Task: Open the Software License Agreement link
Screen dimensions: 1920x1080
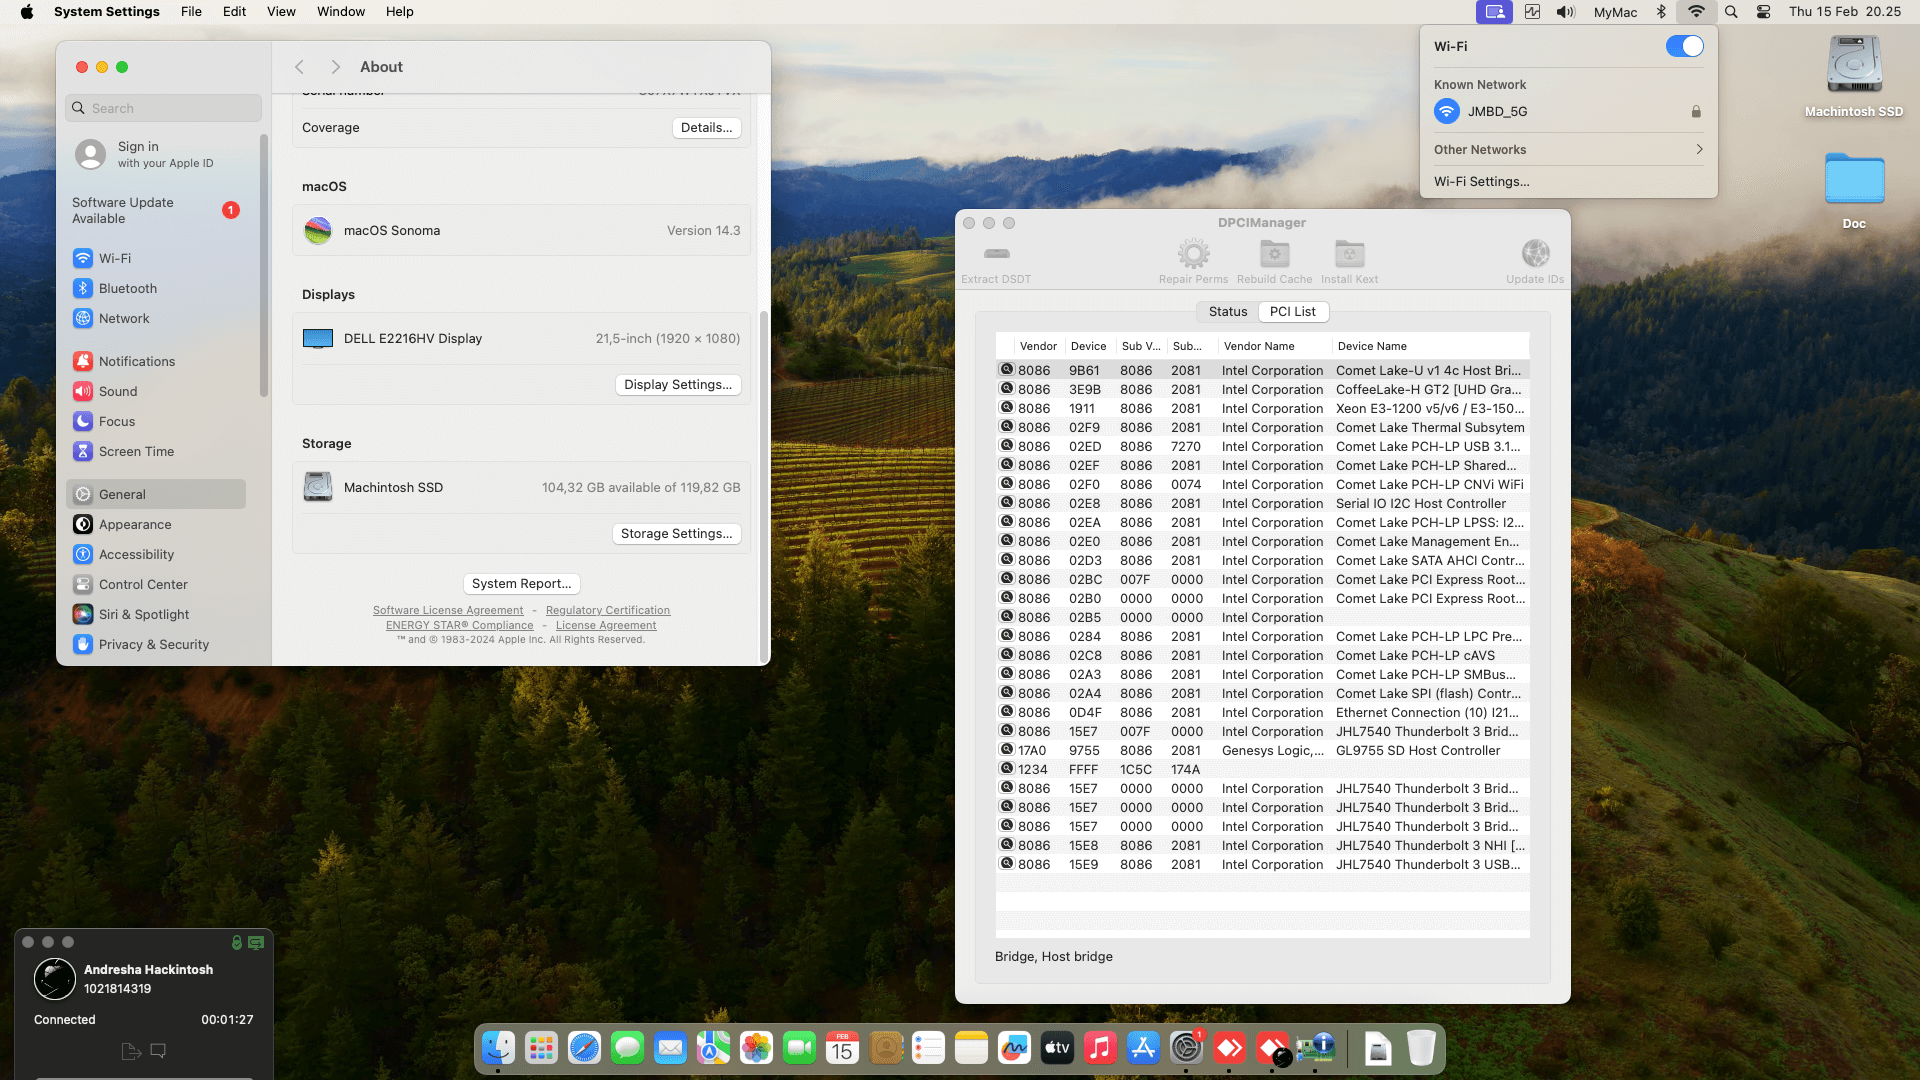Action: (448, 610)
